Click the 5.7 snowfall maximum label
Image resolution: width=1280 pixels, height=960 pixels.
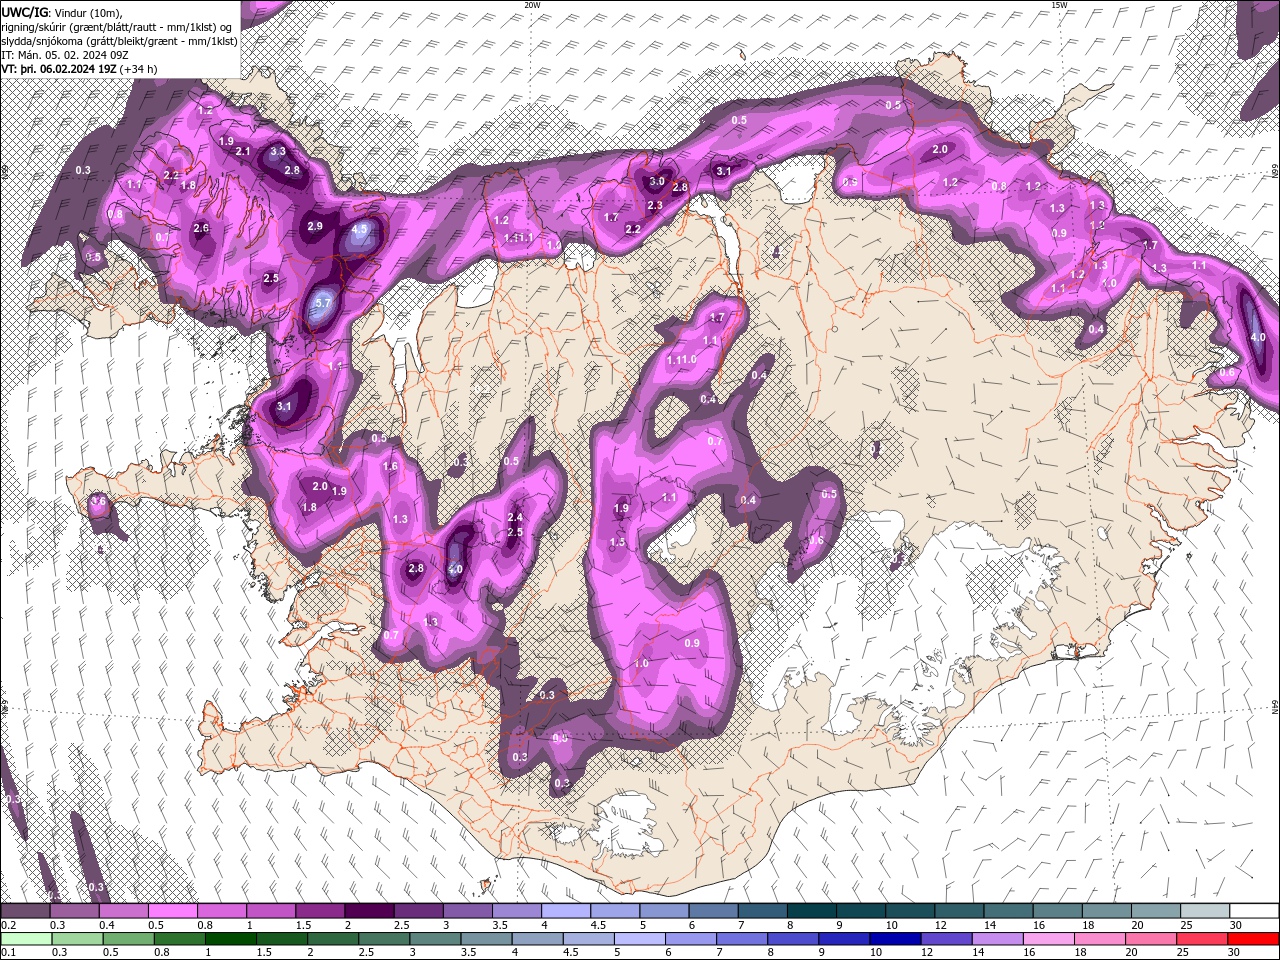tap(322, 303)
